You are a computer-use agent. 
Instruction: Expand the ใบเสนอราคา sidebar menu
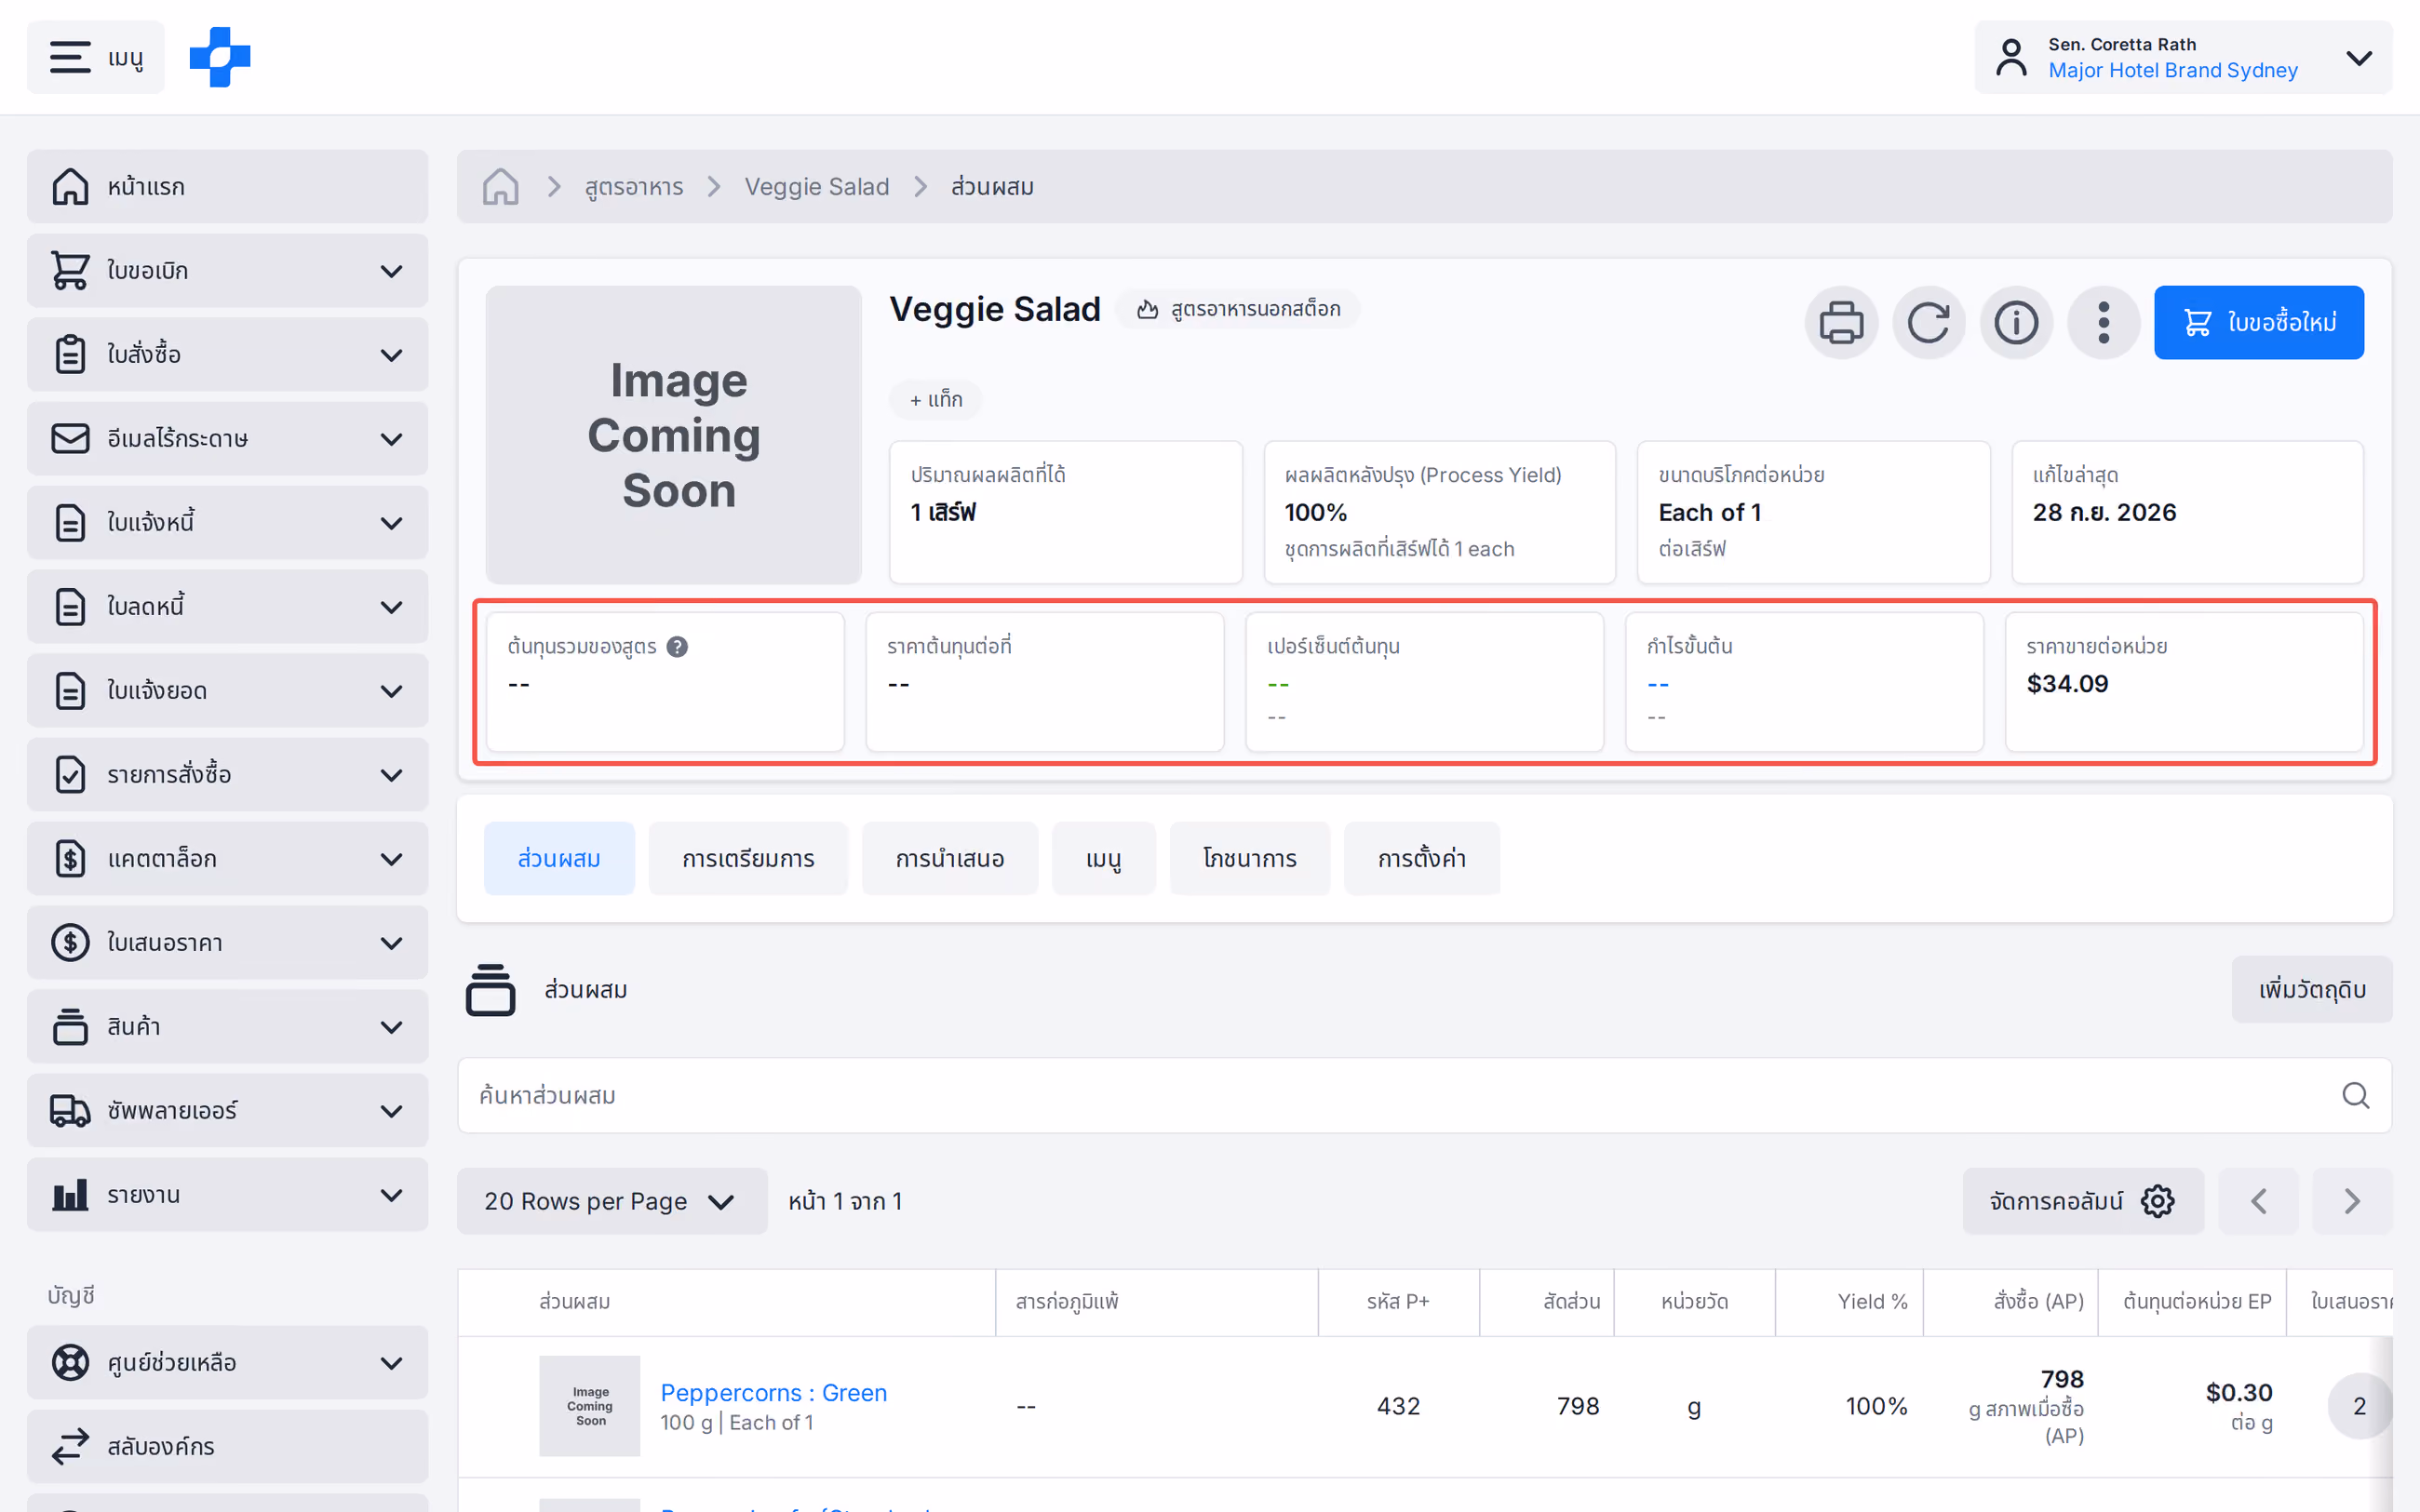(x=228, y=943)
